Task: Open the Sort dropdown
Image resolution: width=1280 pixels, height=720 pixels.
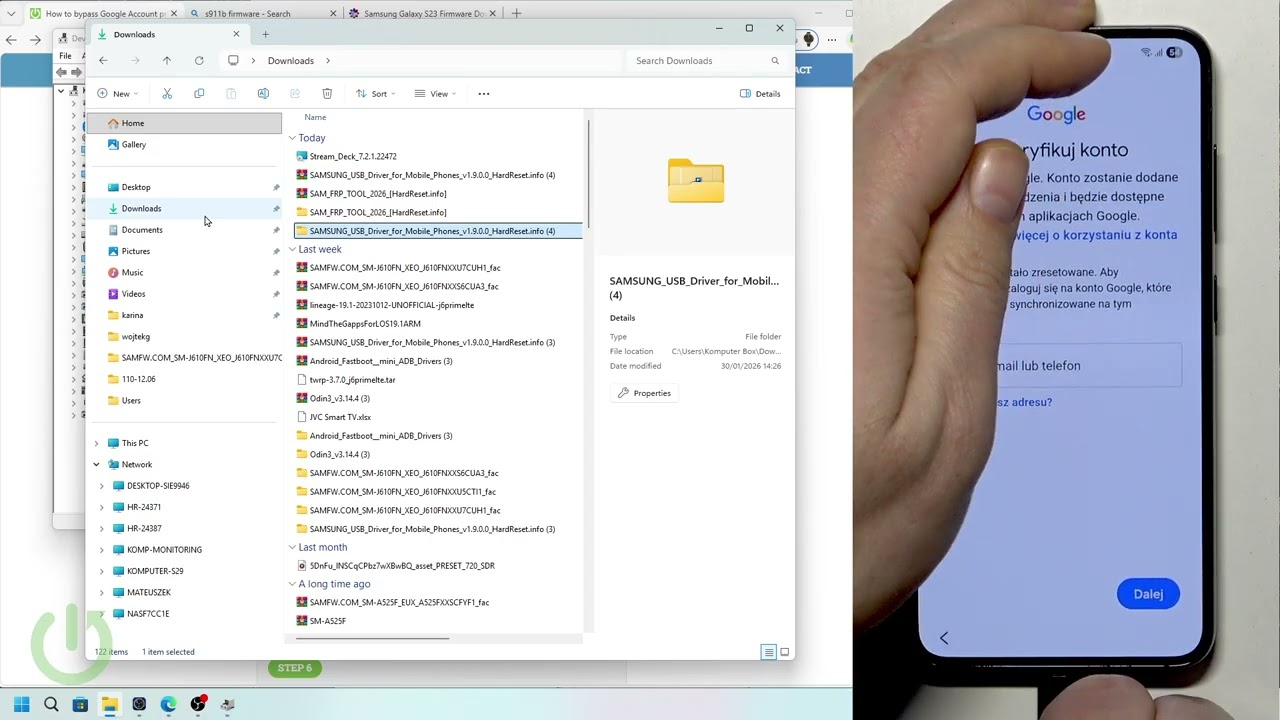Action: pos(376,94)
